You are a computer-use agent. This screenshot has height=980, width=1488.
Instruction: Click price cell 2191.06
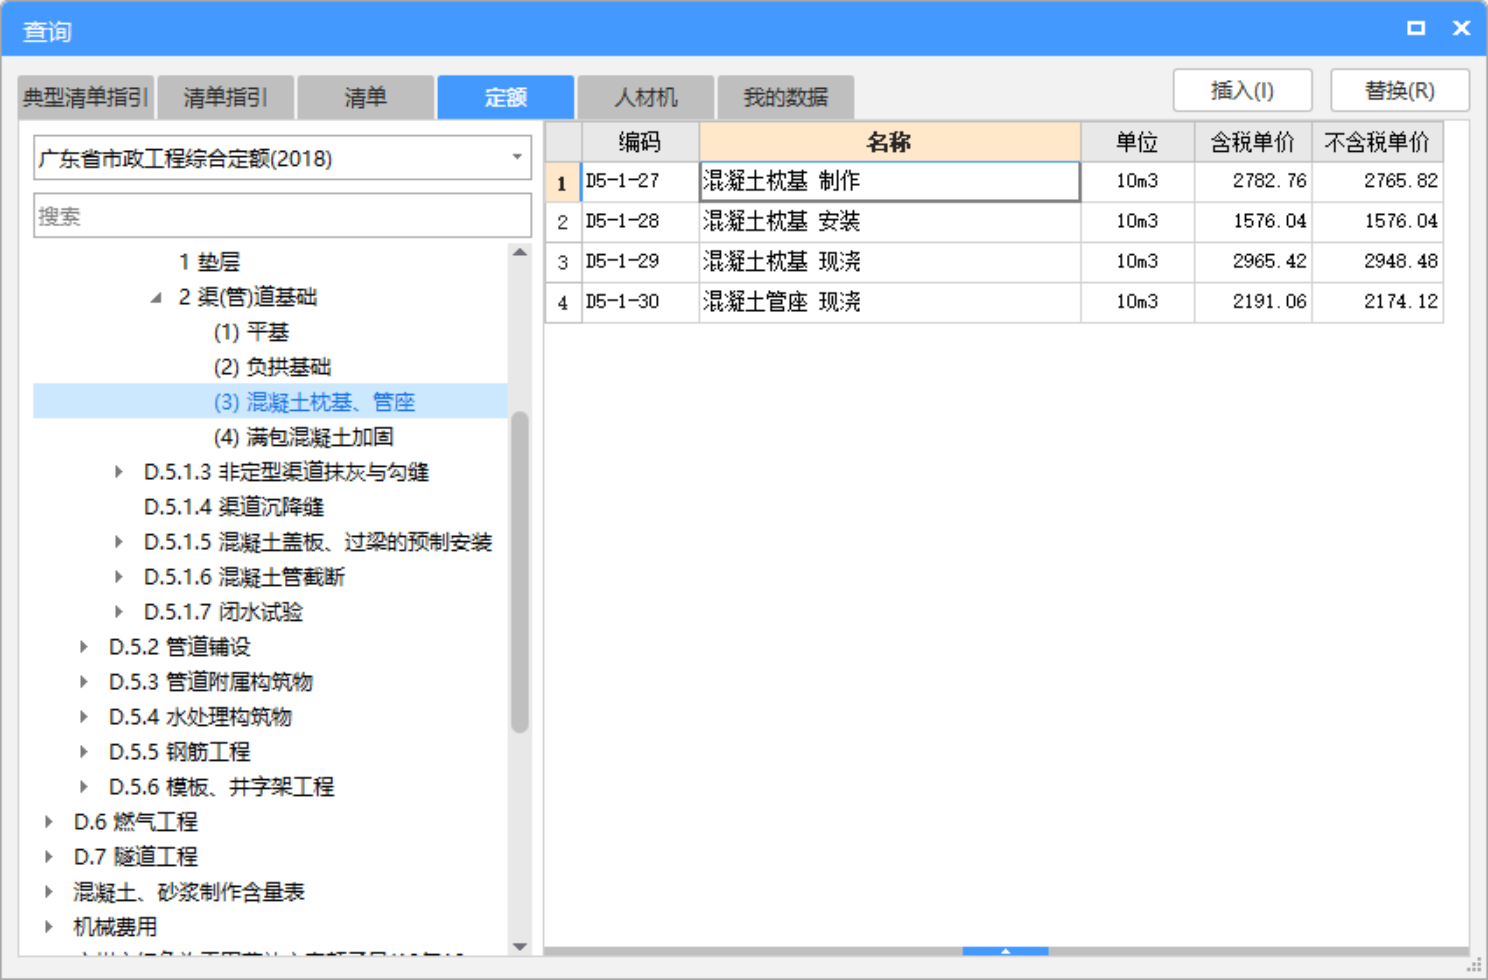(x=1253, y=302)
